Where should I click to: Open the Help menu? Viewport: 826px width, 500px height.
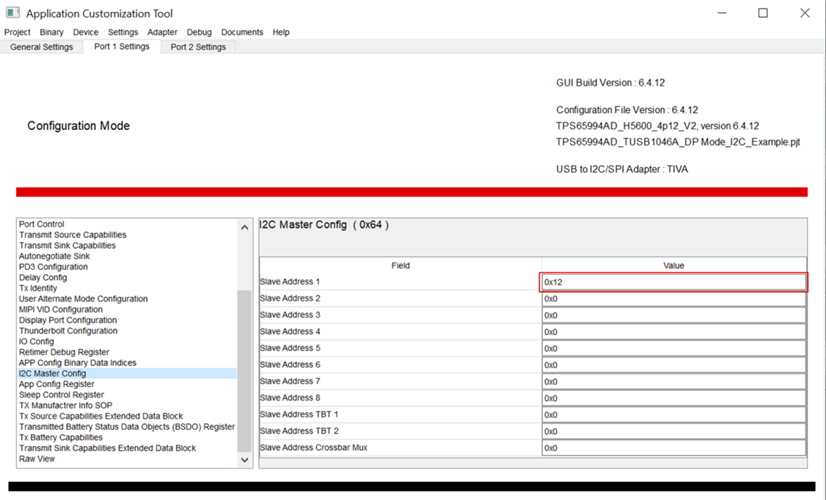281,32
